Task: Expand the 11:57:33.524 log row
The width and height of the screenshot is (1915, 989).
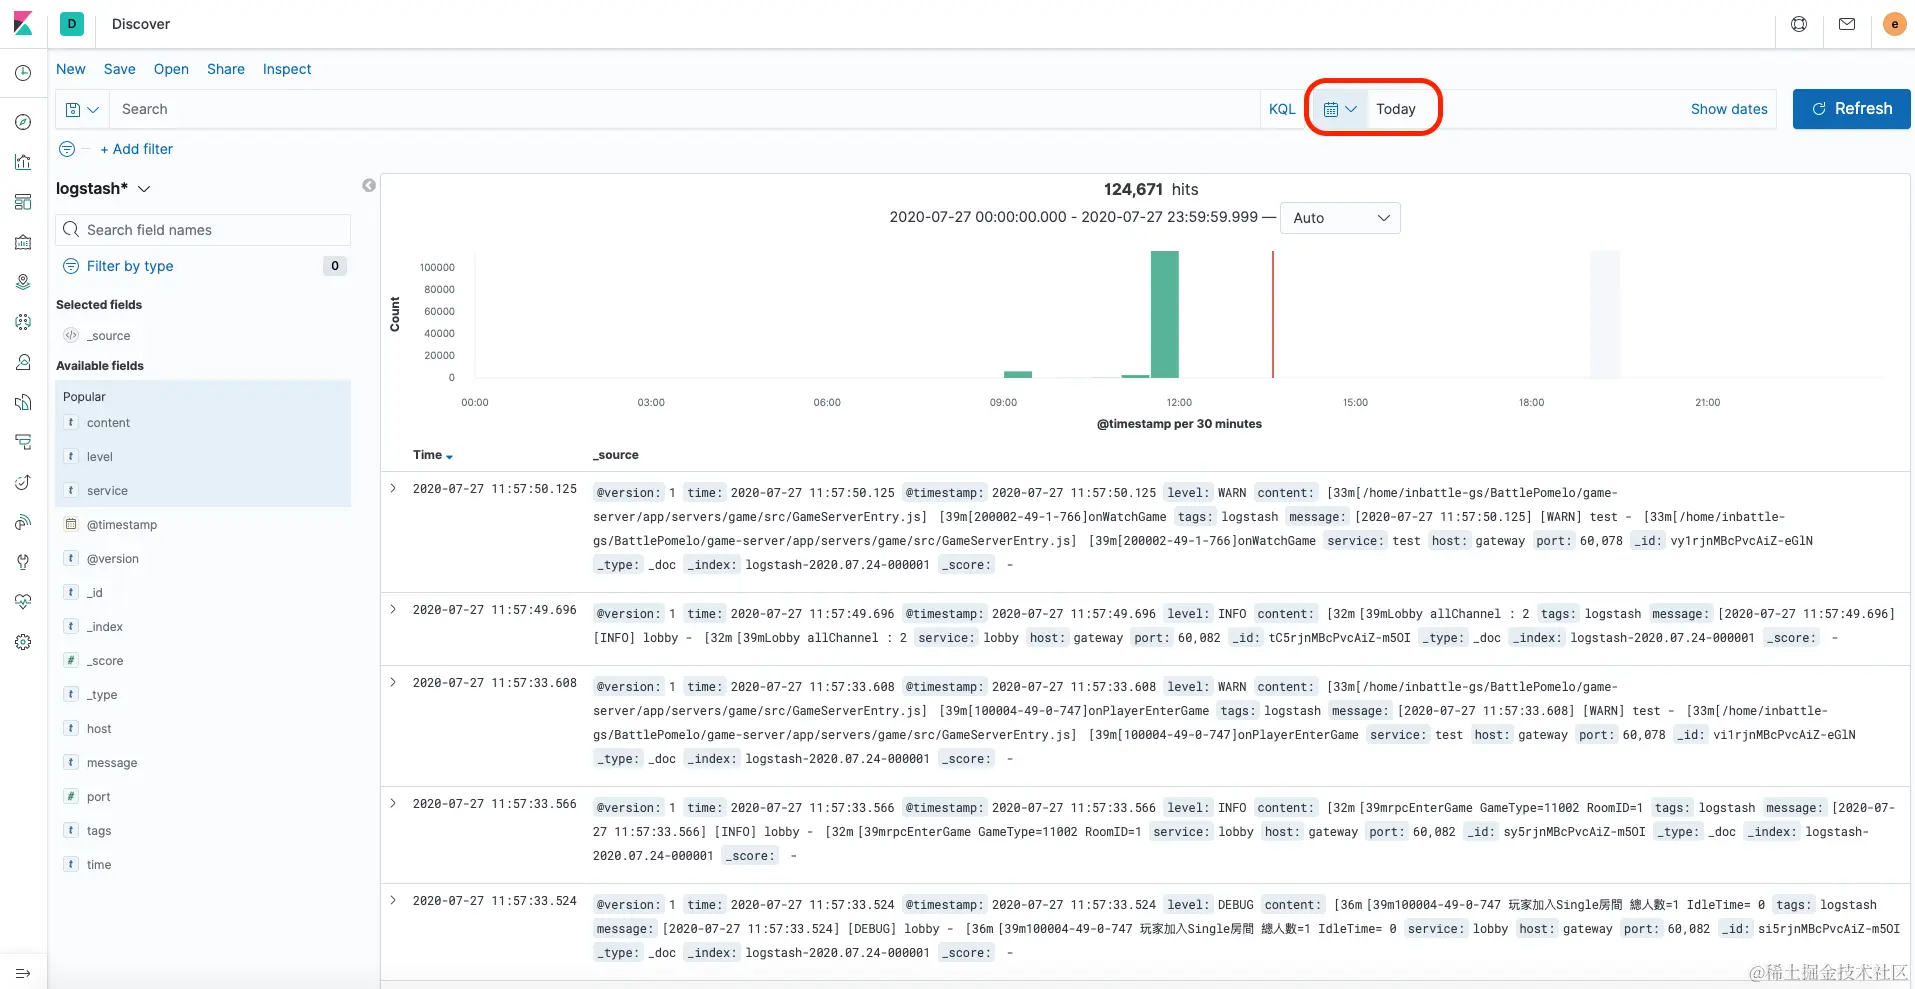Action: (x=393, y=900)
